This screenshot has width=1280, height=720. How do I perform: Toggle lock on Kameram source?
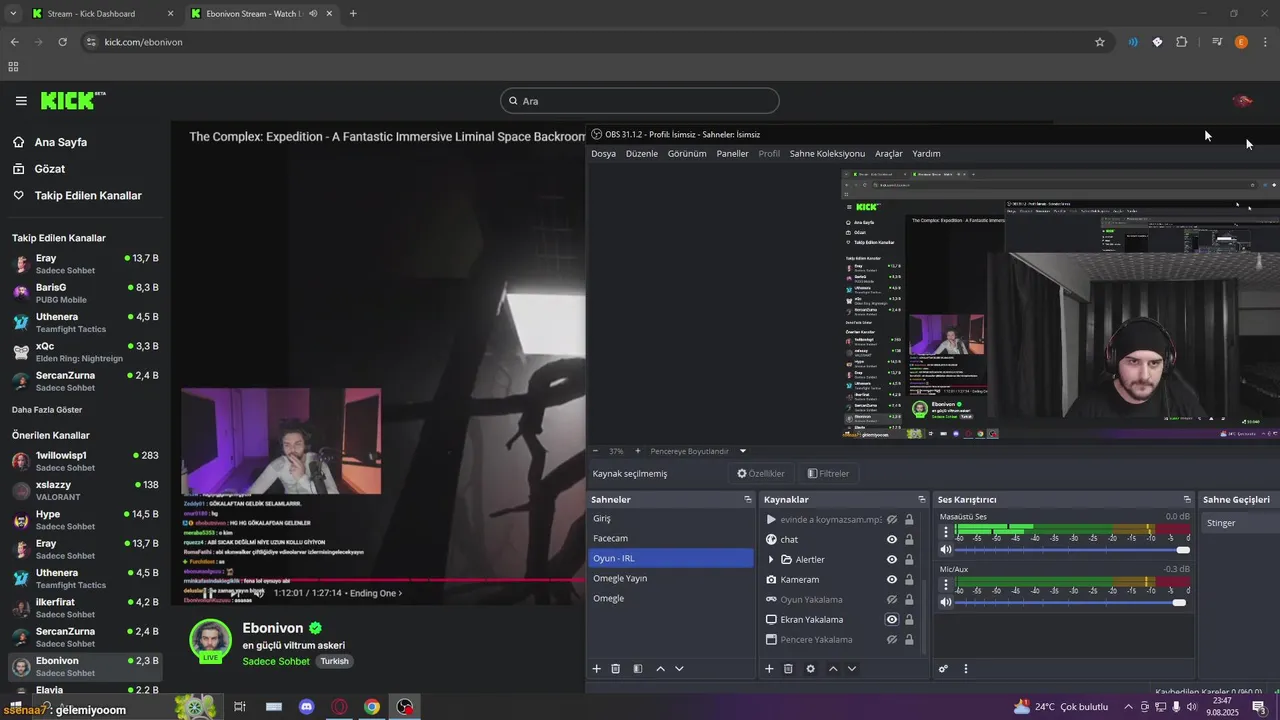[909, 579]
